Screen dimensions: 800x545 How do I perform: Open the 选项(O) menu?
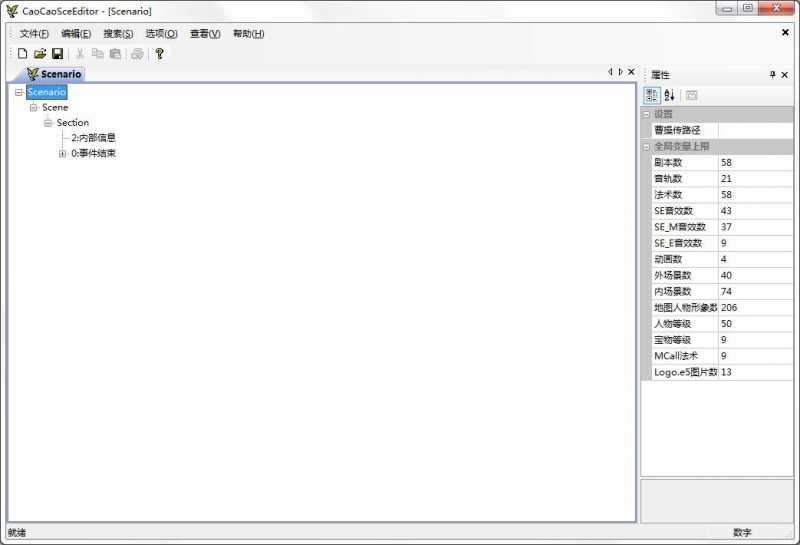(x=161, y=33)
